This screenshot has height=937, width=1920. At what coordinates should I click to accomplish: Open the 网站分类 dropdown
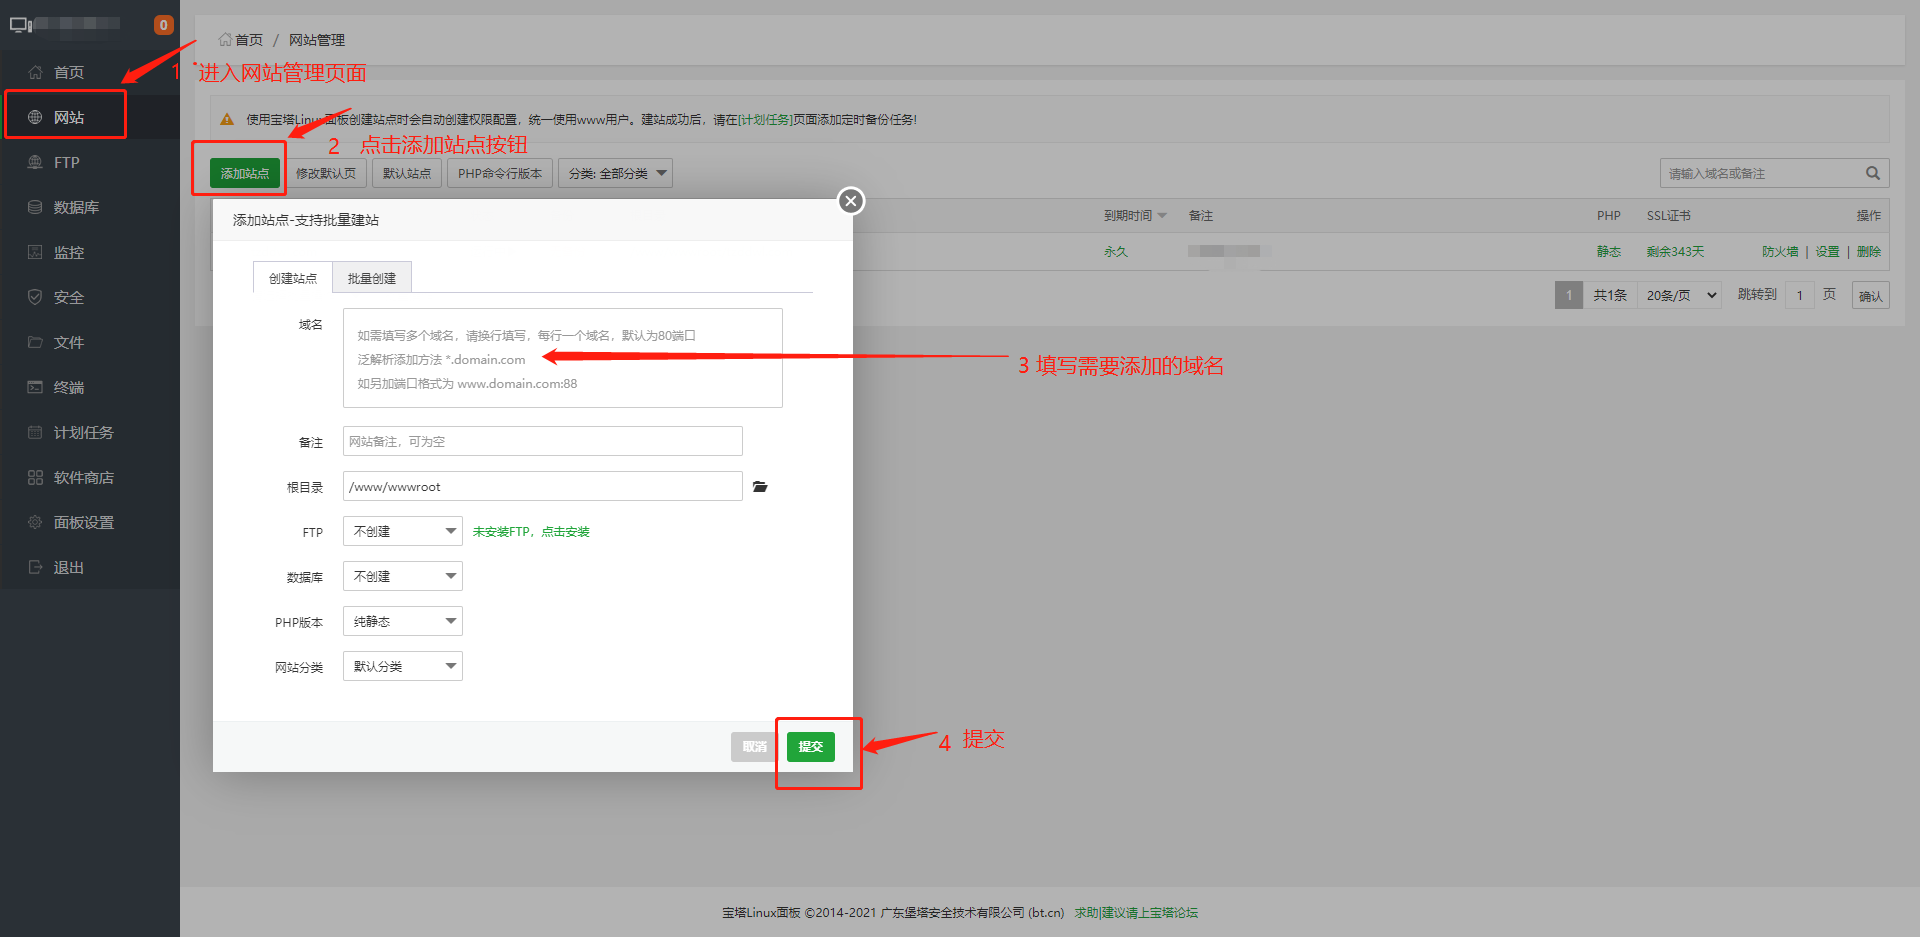pyautogui.click(x=403, y=666)
